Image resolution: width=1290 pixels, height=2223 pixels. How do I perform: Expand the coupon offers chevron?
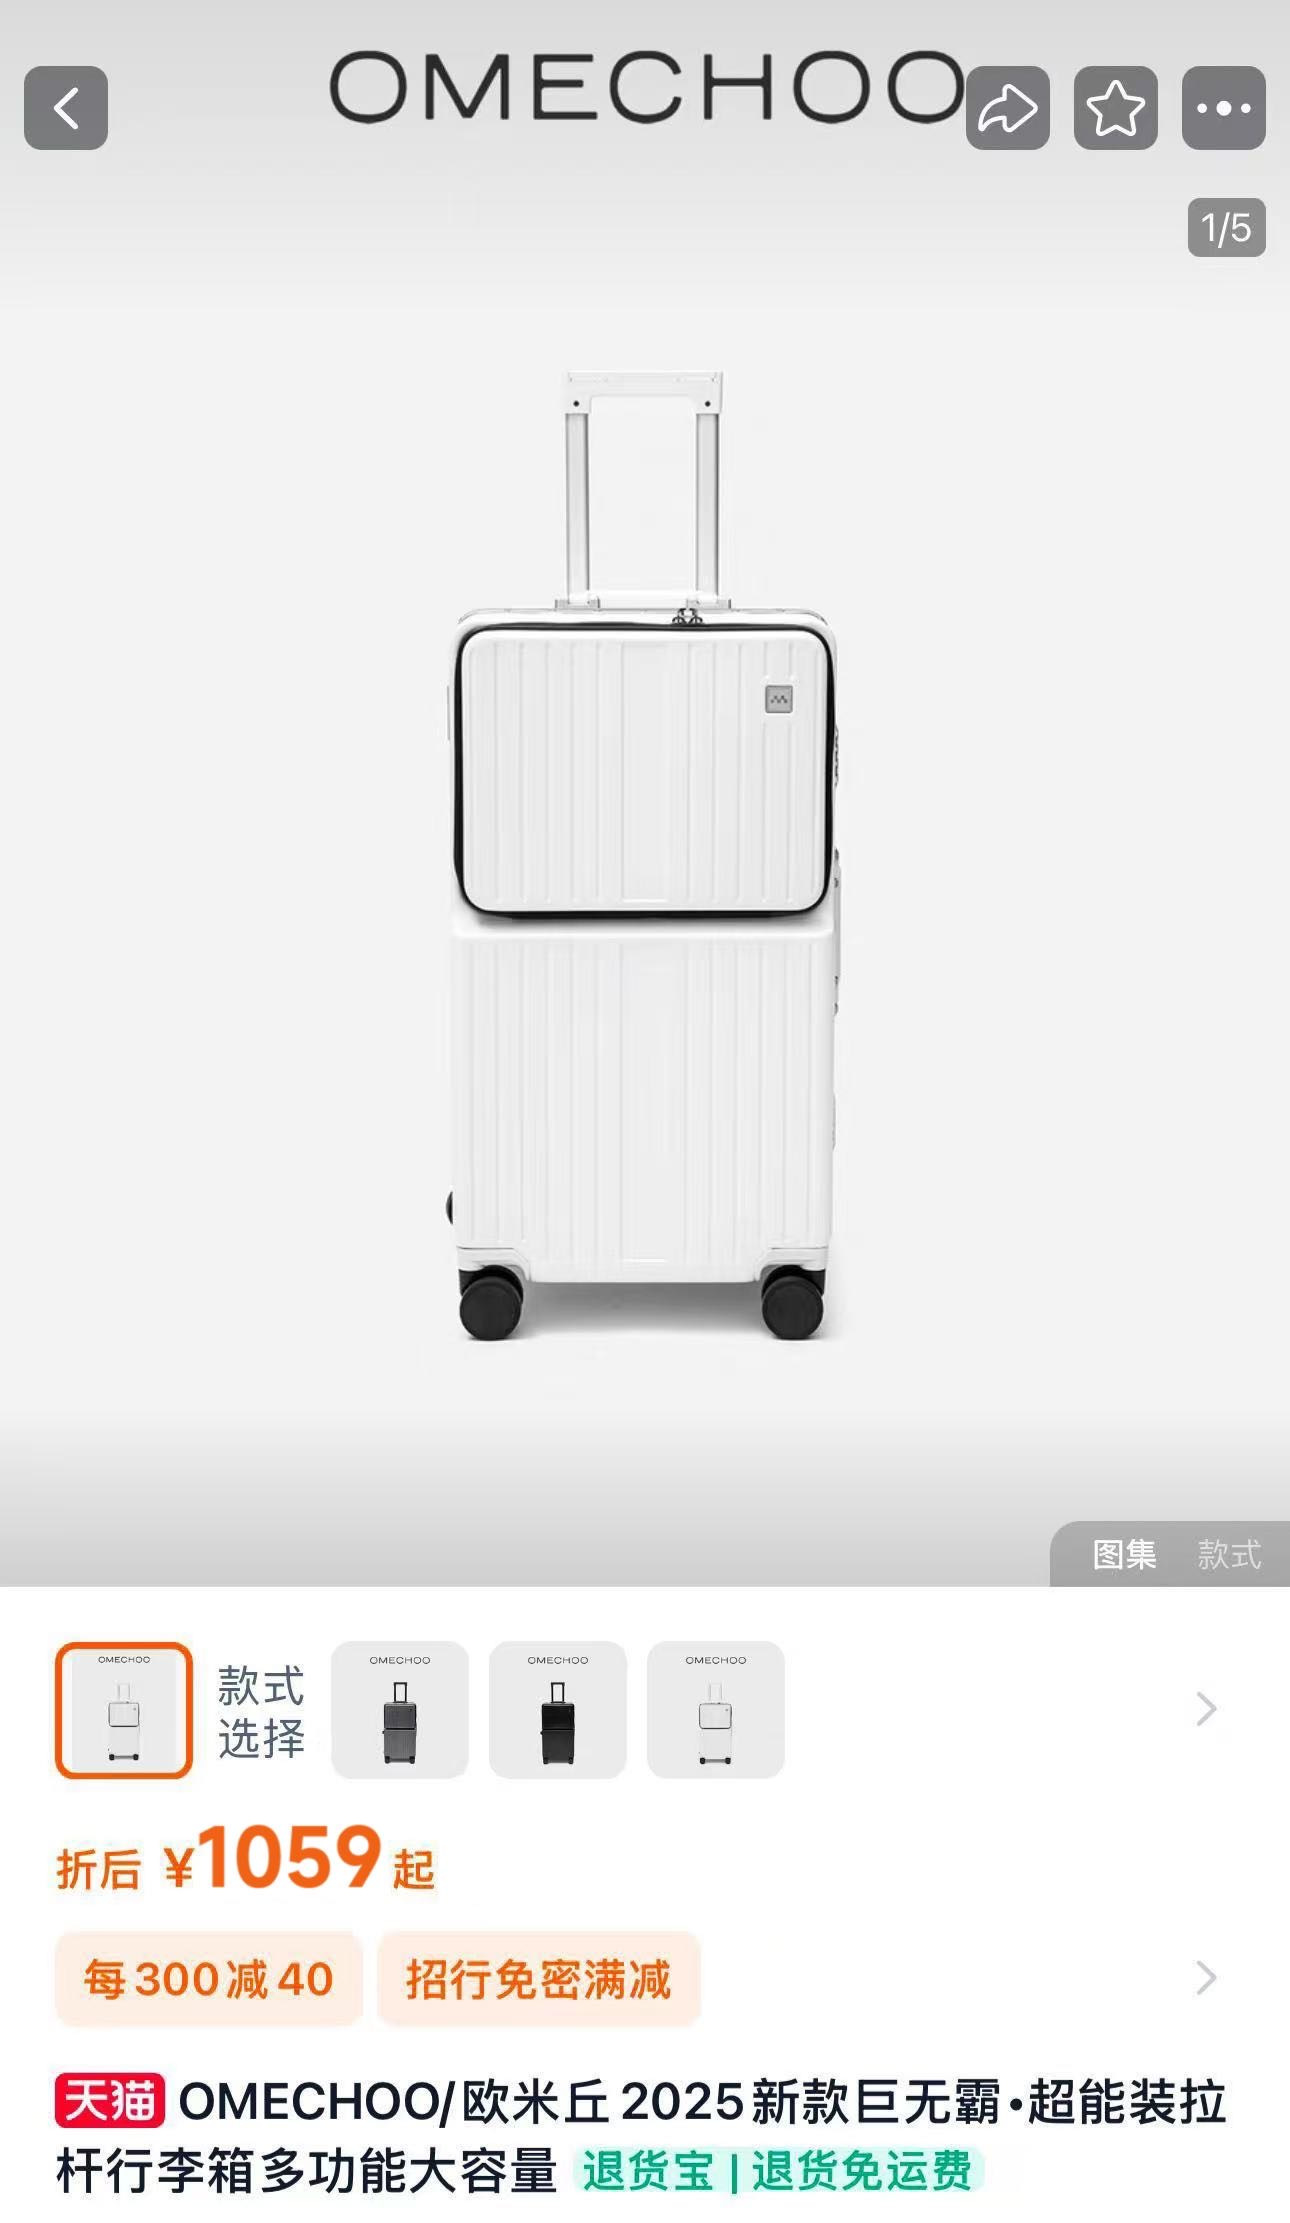(x=1207, y=1978)
